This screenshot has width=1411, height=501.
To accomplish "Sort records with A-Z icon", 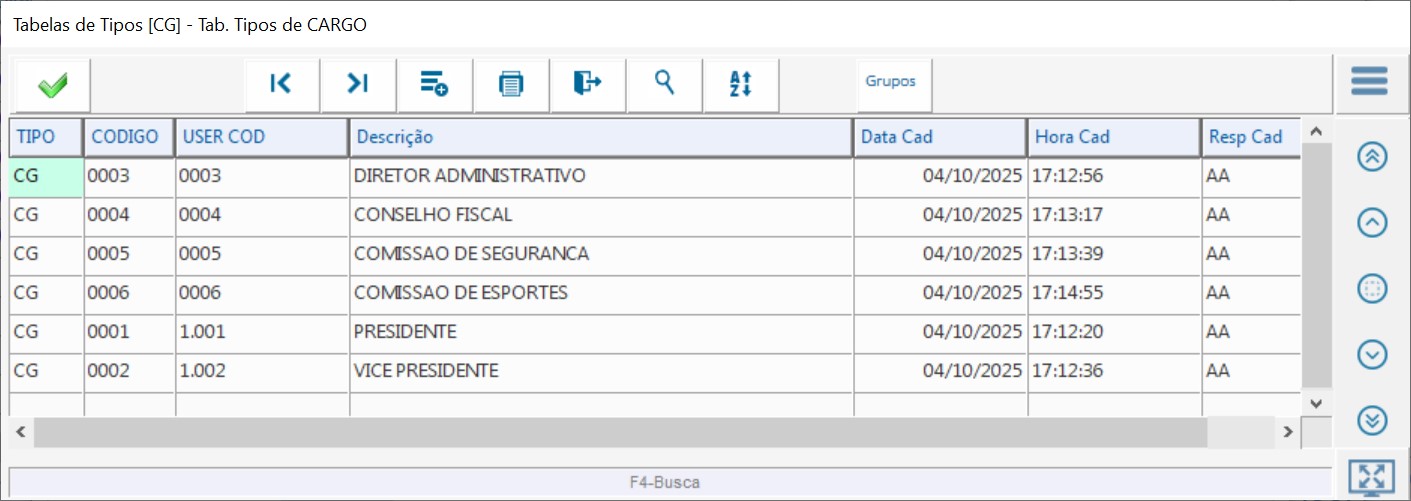I will click(x=740, y=84).
